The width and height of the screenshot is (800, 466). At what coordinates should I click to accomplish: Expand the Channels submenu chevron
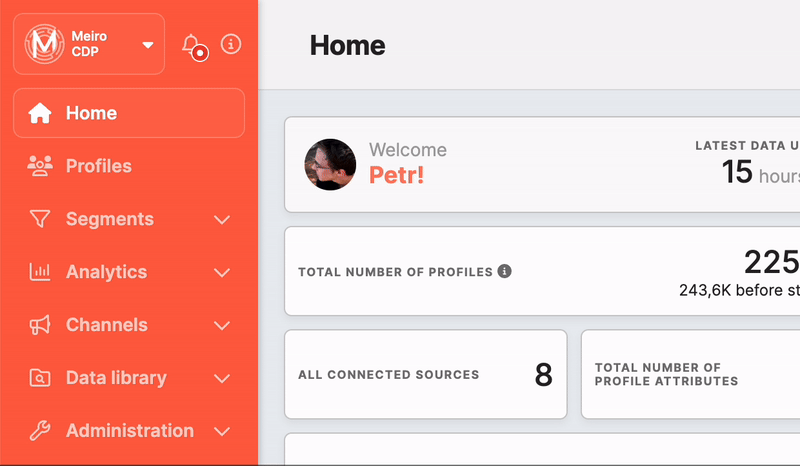(222, 326)
